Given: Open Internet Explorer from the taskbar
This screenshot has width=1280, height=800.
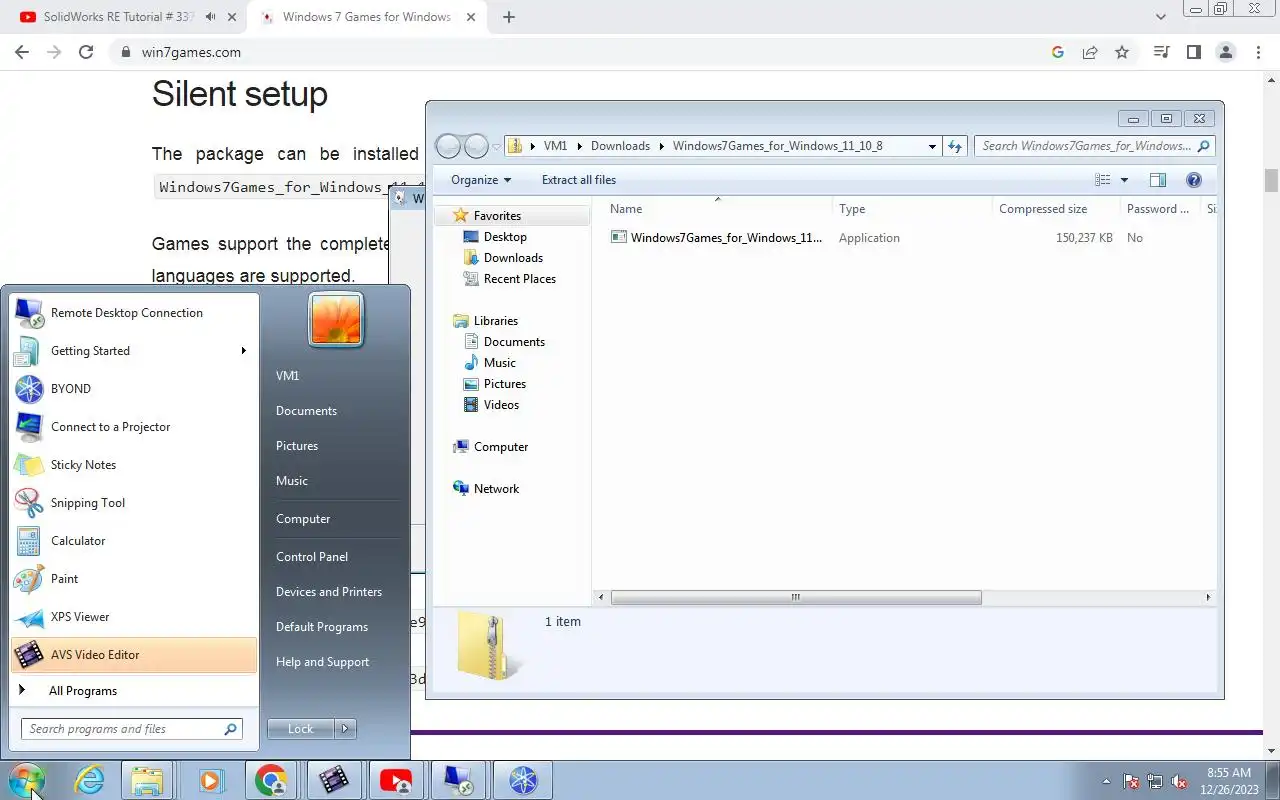Looking at the screenshot, I should (90, 780).
